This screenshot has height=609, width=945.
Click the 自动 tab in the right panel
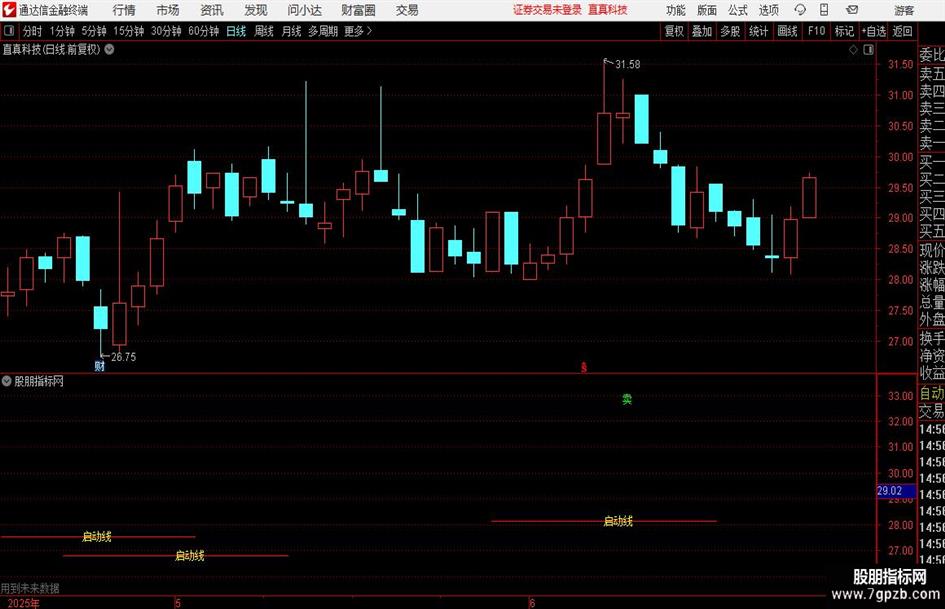932,393
